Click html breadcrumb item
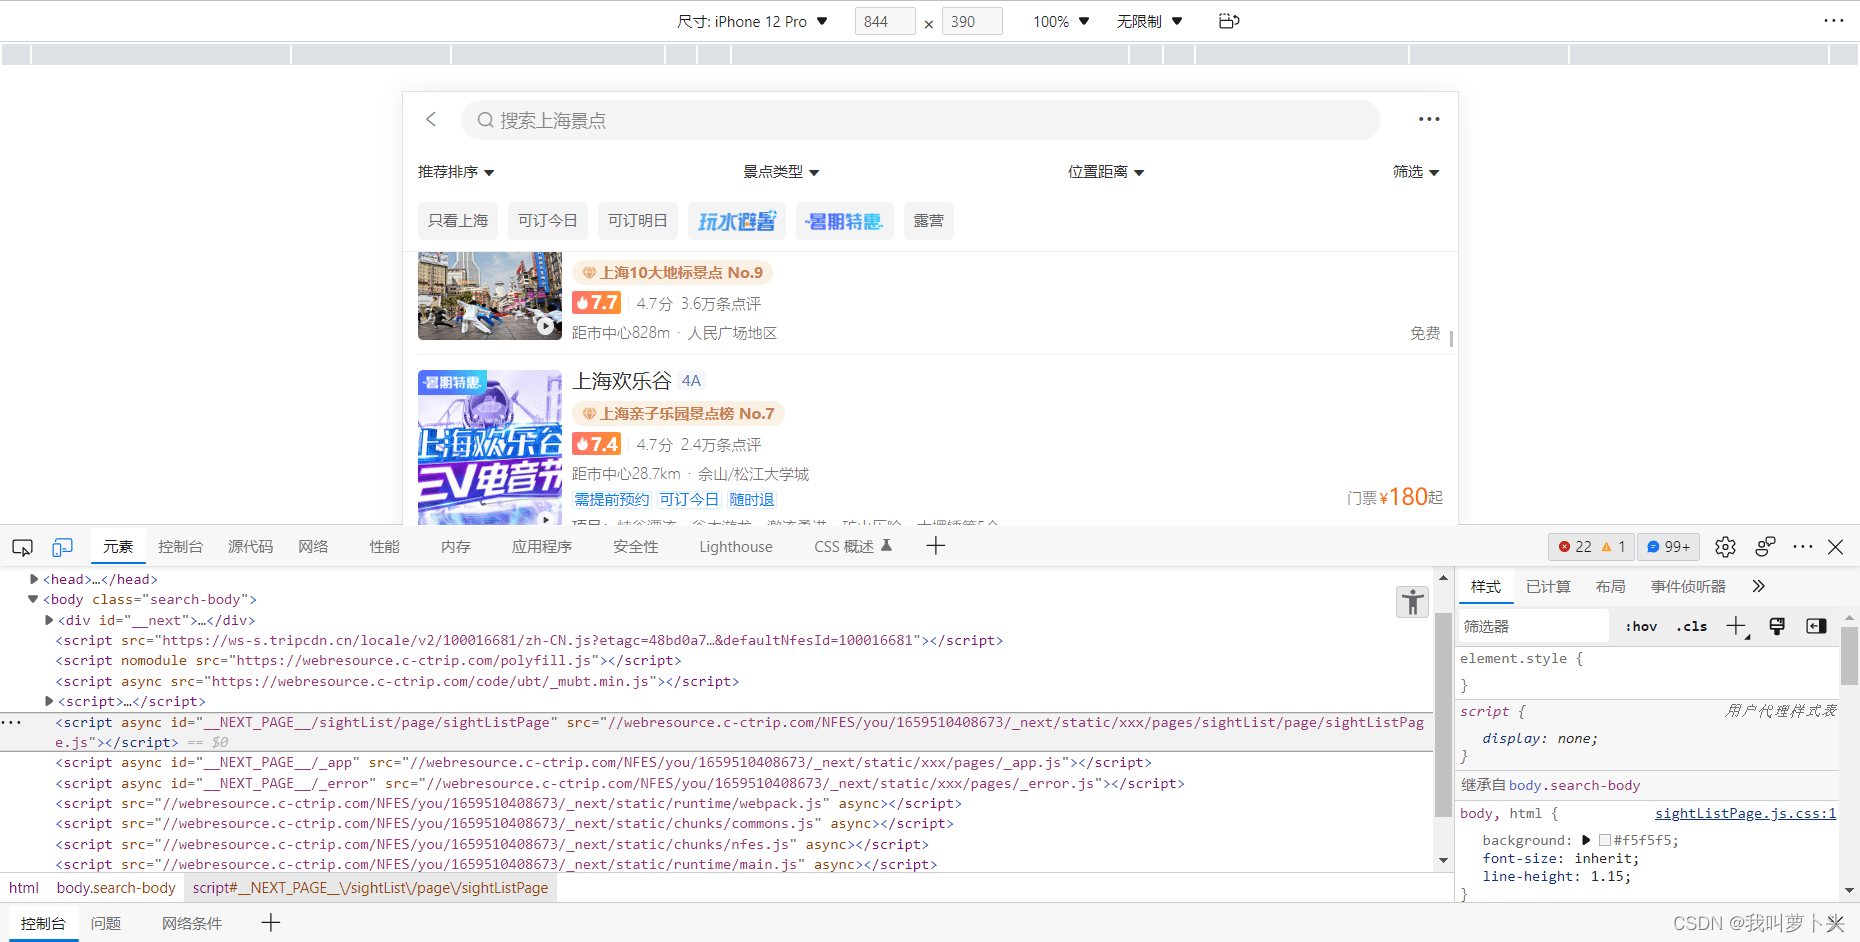1860x942 pixels. (24, 888)
